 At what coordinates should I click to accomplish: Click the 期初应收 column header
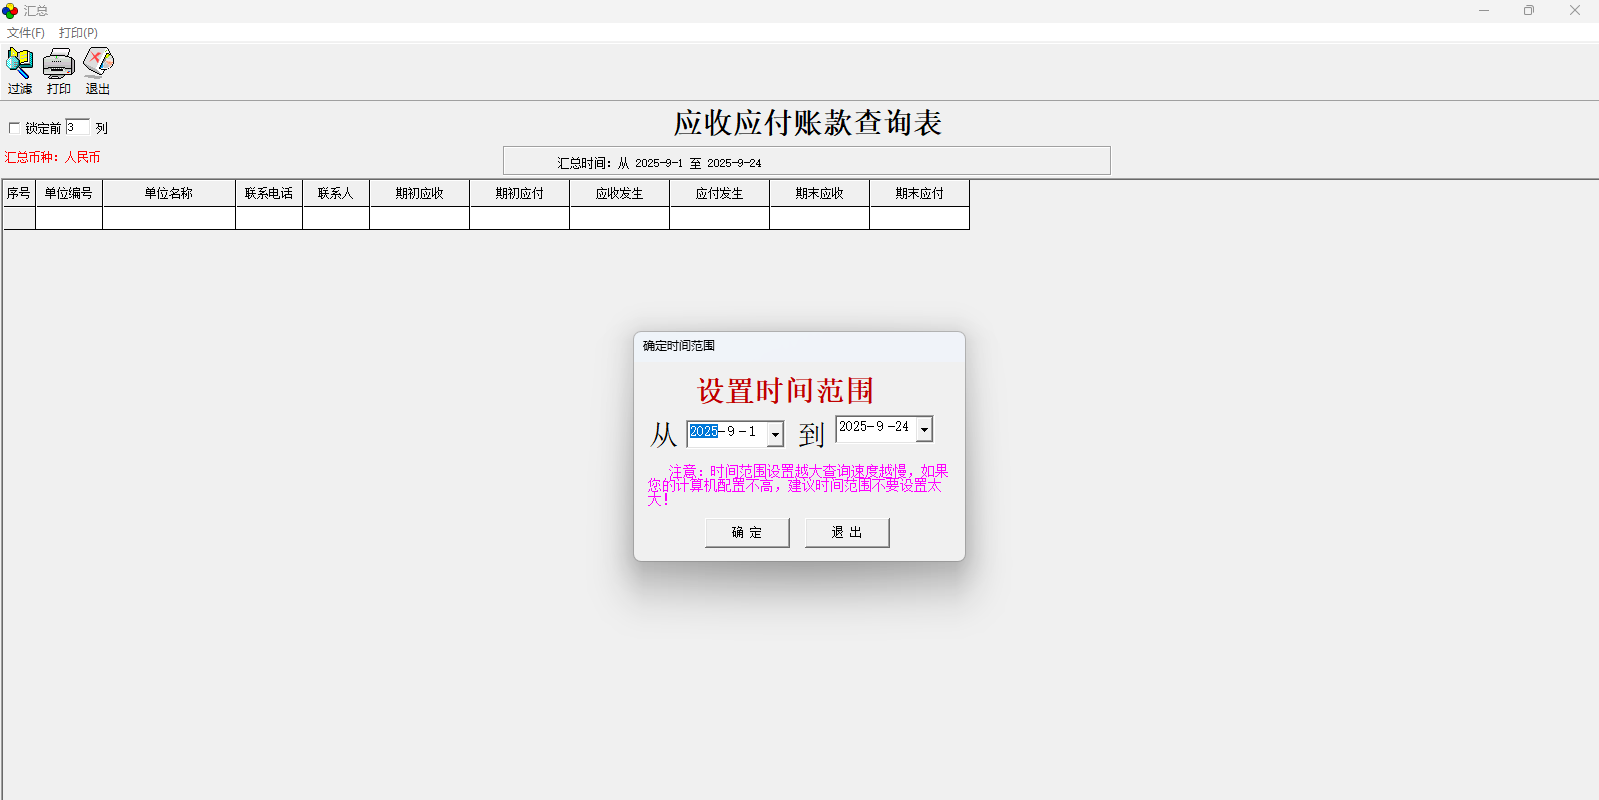pos(419,193)
